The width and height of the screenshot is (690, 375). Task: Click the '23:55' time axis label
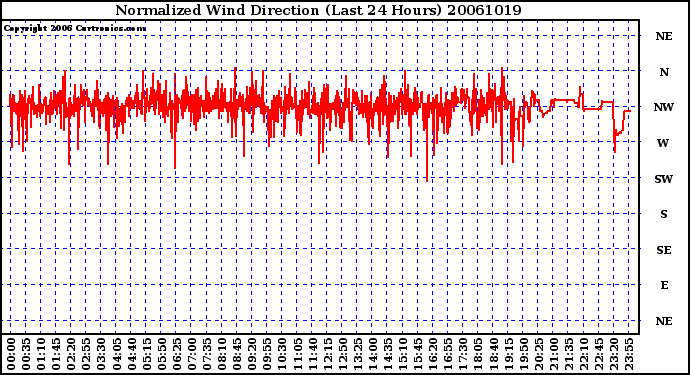coord(629,354)
